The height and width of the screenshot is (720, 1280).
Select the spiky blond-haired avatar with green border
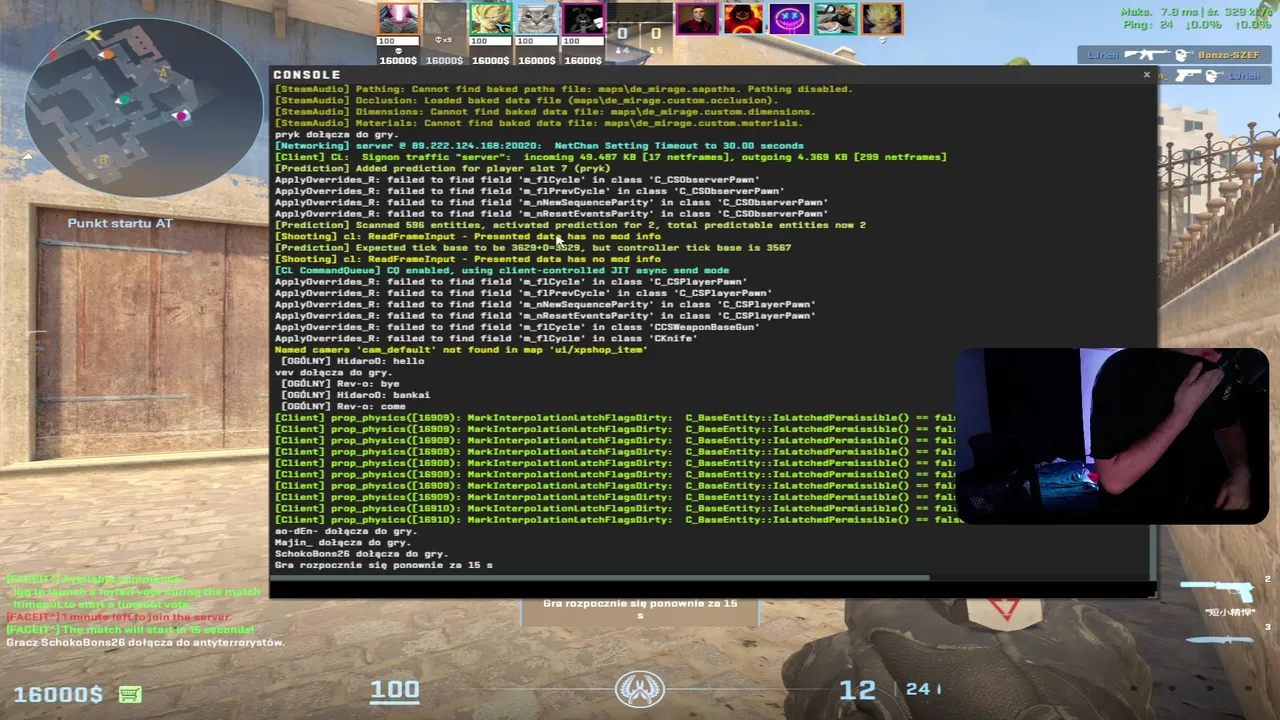pyautogui.click(x=490, y=19)
